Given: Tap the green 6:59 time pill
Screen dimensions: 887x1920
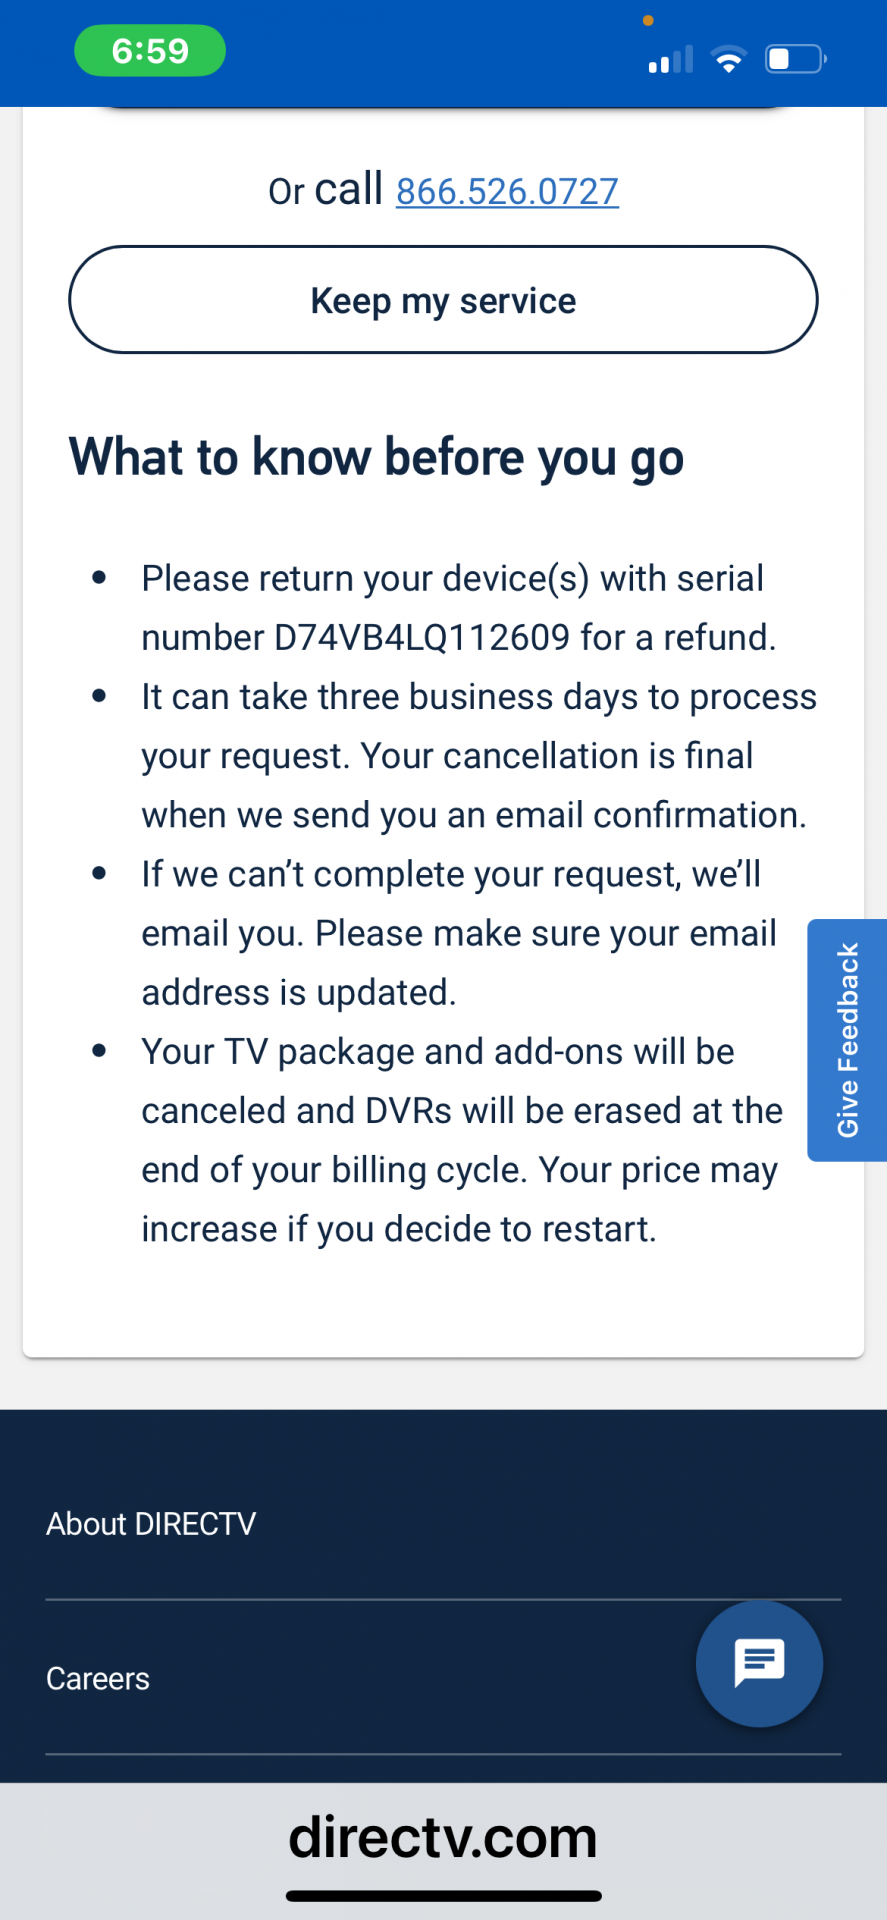Looking at the screenshot, I should pyautogui.click(x=150, y=51).
